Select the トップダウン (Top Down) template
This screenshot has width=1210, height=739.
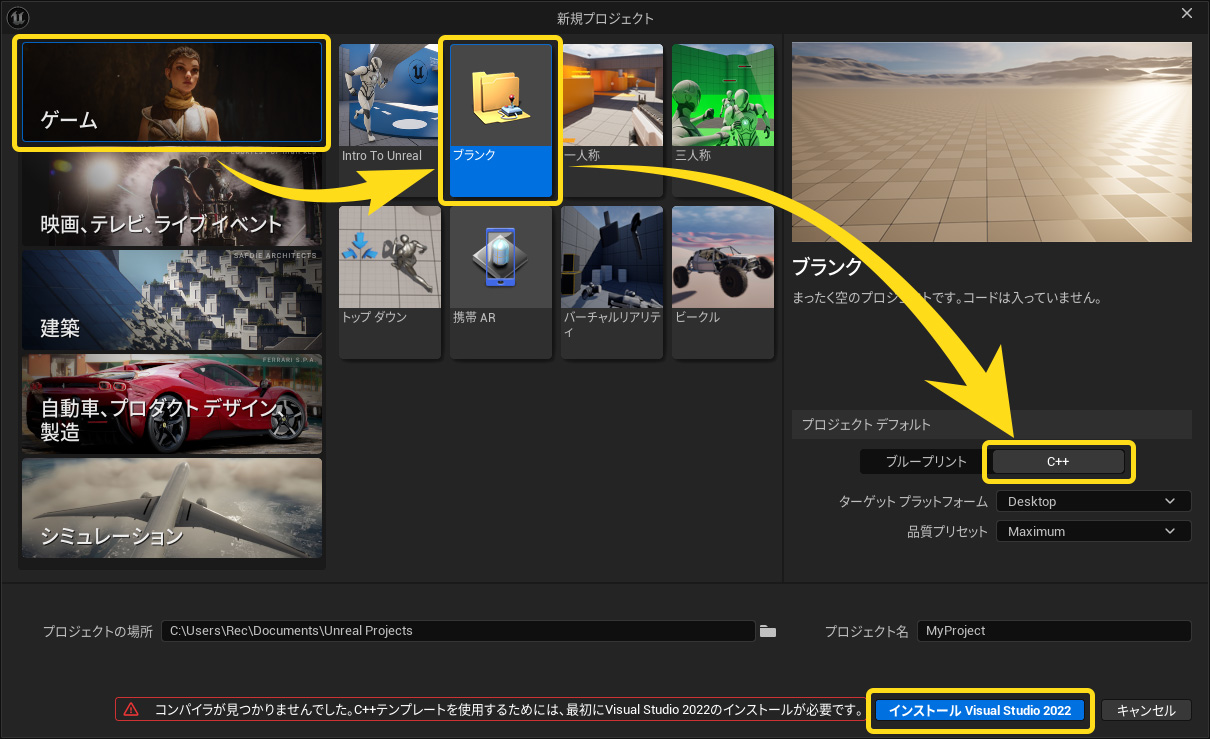[389, 257]
